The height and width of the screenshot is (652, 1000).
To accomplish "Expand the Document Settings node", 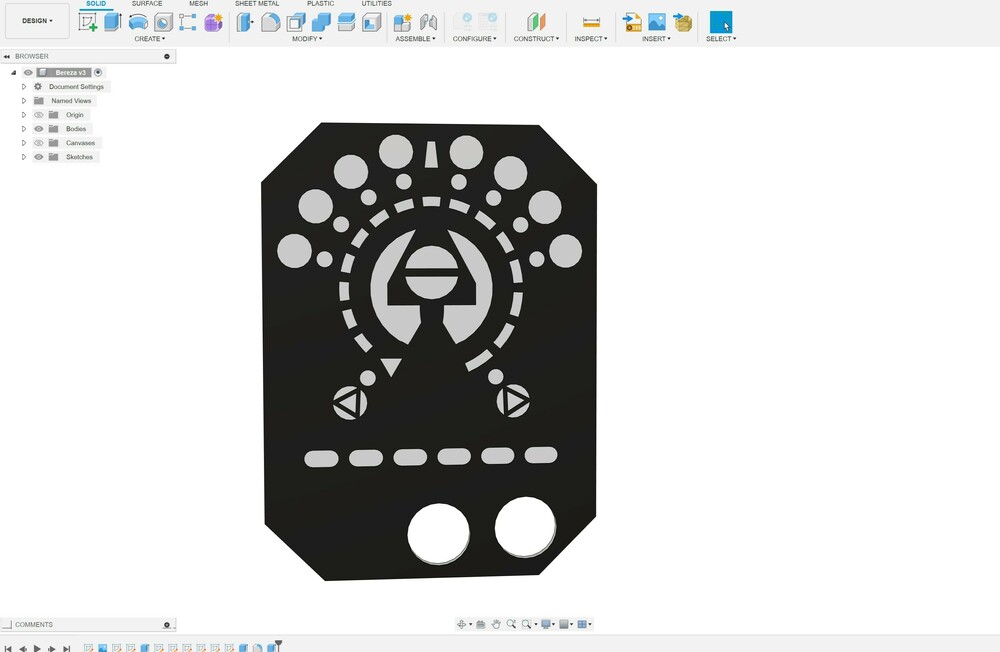I will tap(24, 87).
